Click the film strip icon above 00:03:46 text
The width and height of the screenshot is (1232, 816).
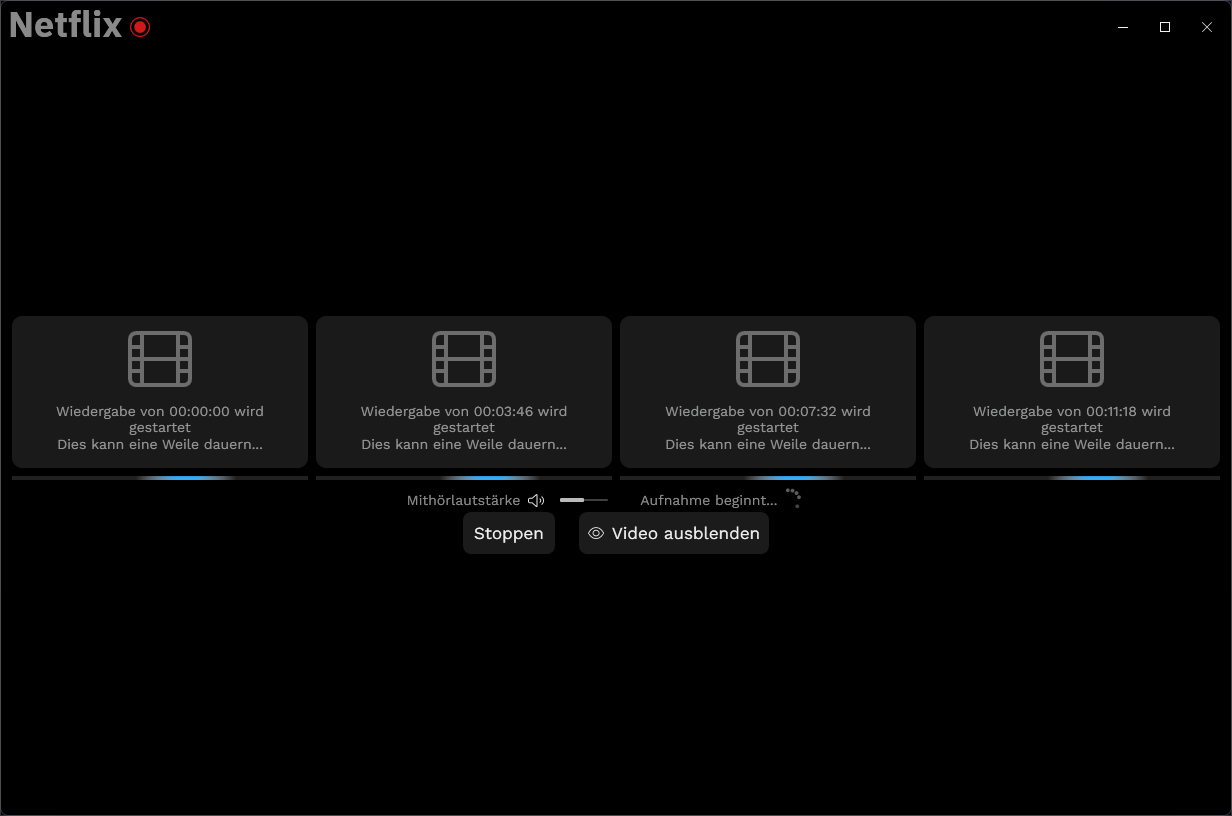click(464, 359)
